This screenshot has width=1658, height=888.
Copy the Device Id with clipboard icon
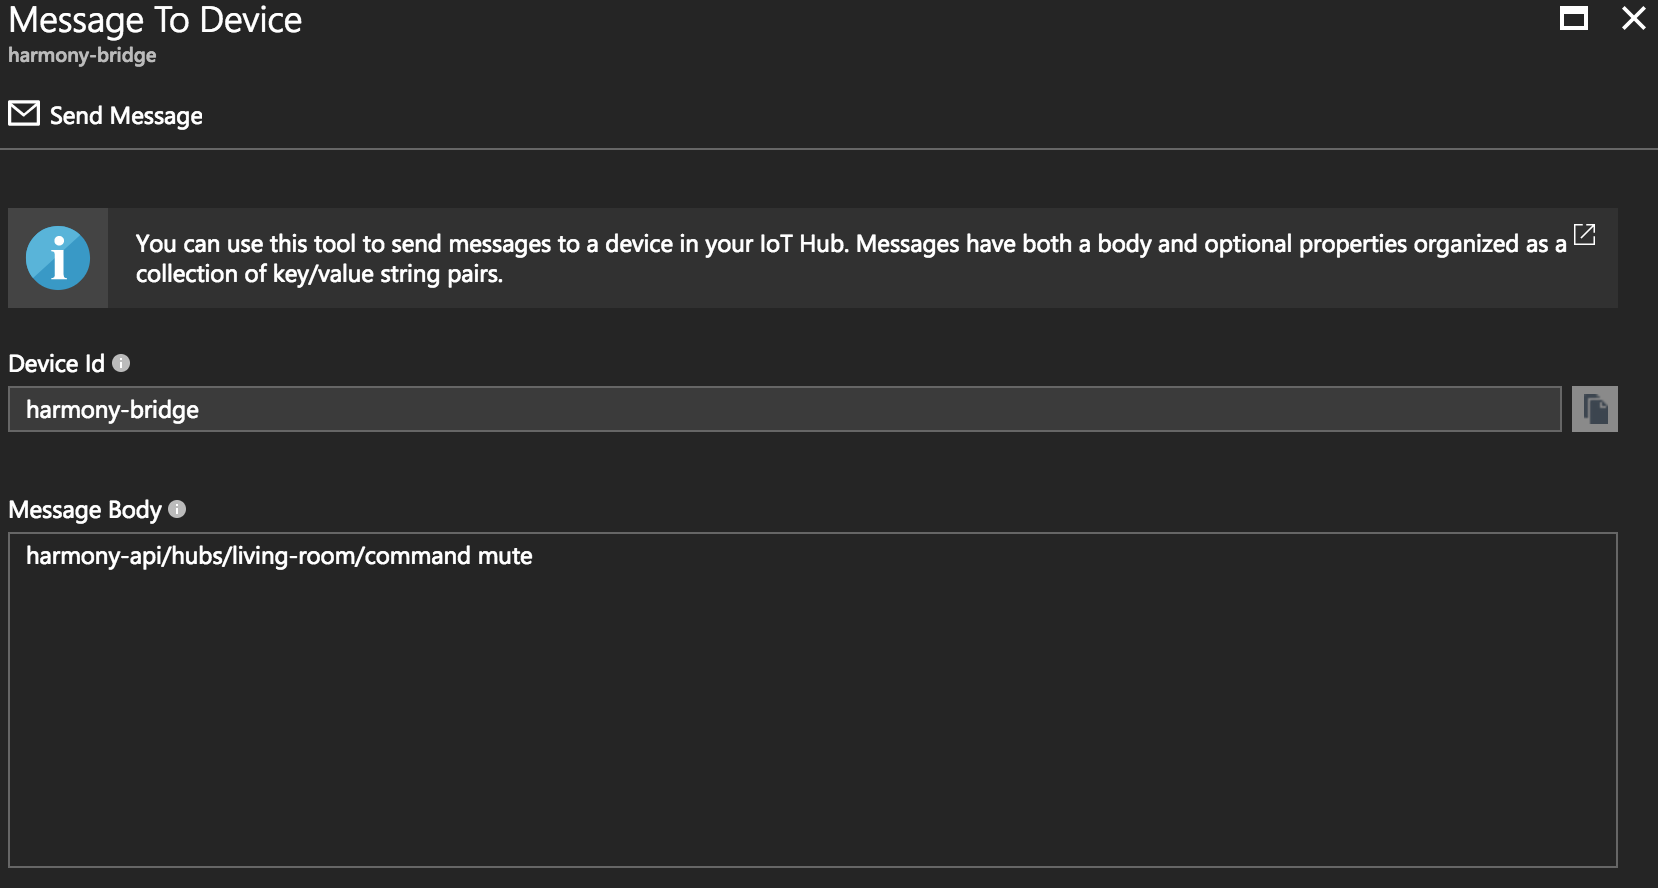[x=1595, y=409]
